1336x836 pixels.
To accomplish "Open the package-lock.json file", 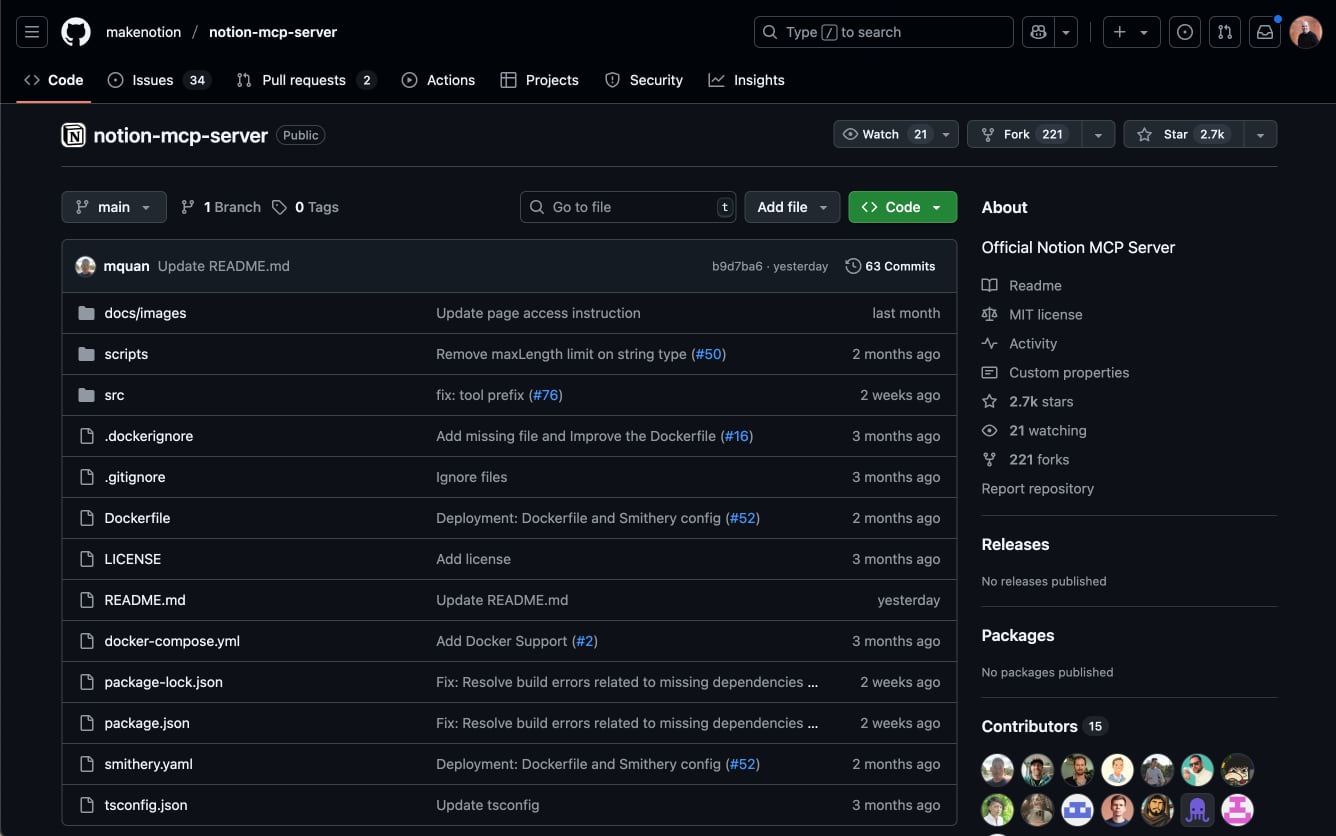I will [164, 682].
